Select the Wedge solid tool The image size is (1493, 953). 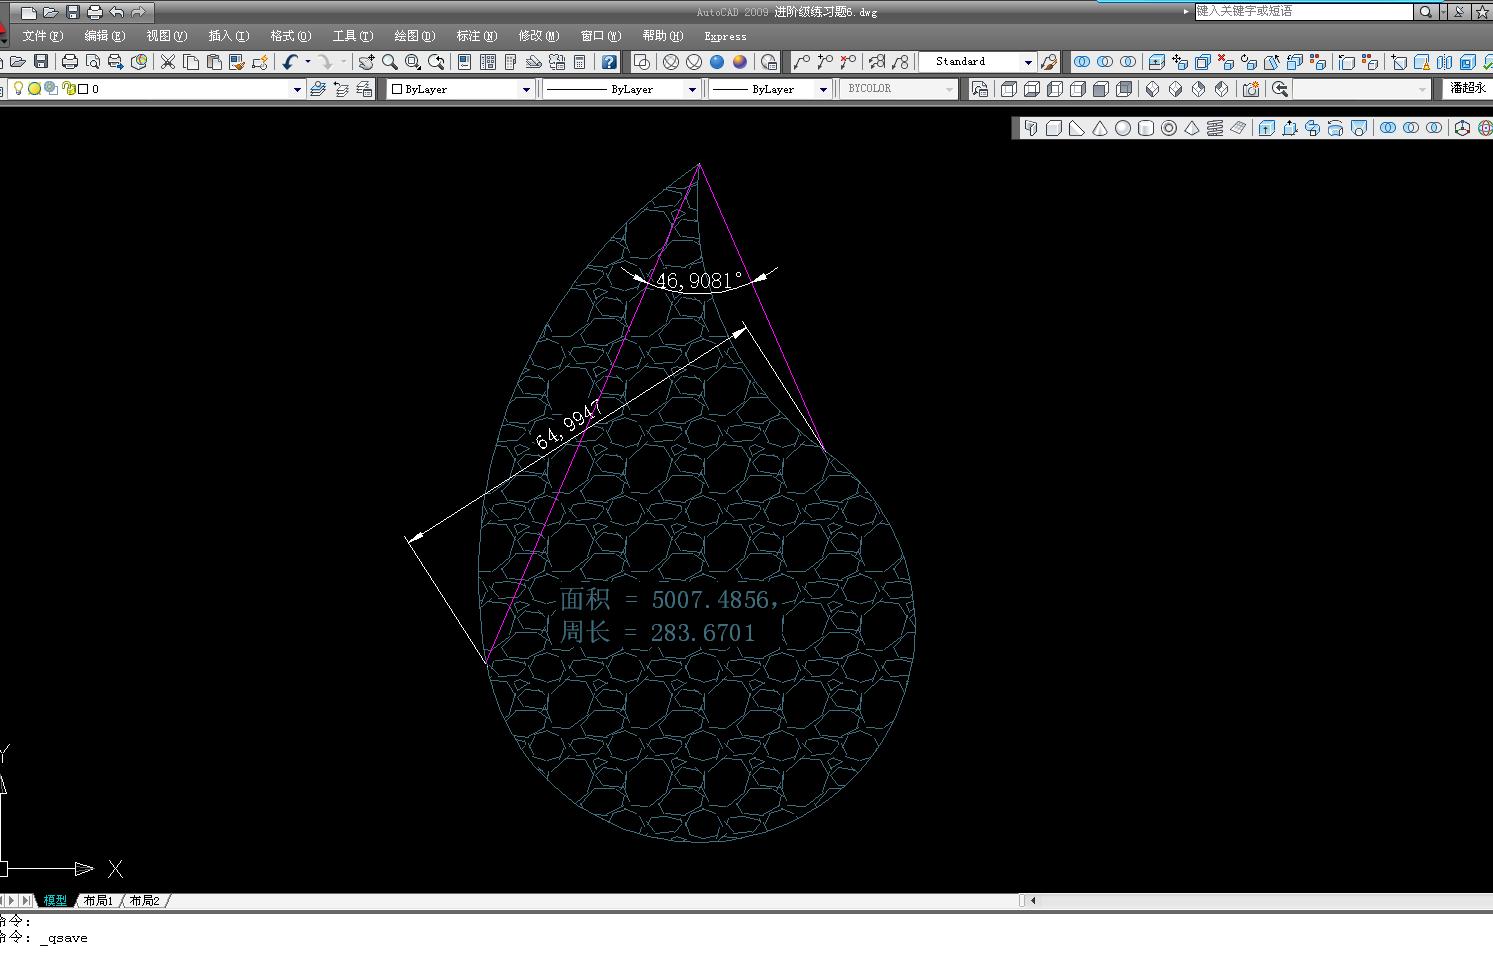click(x=1077, y=128)
